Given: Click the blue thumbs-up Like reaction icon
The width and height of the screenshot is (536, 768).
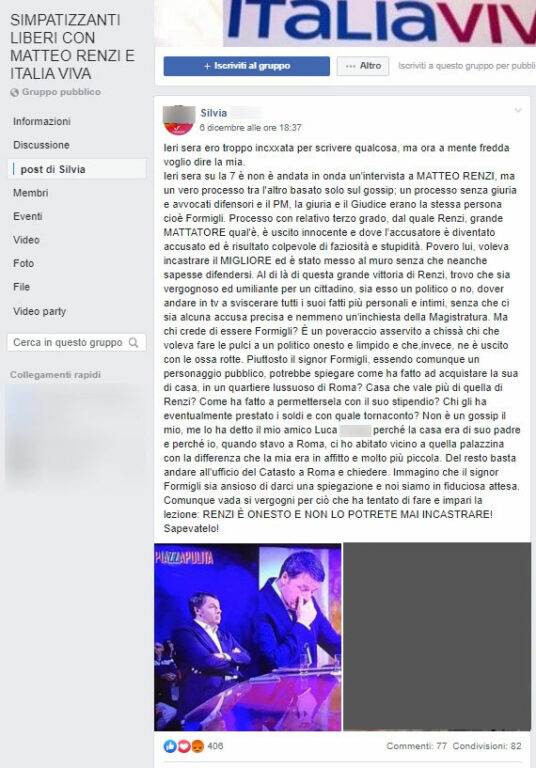Looking at the screenshot, I should (x=170, y=746).
